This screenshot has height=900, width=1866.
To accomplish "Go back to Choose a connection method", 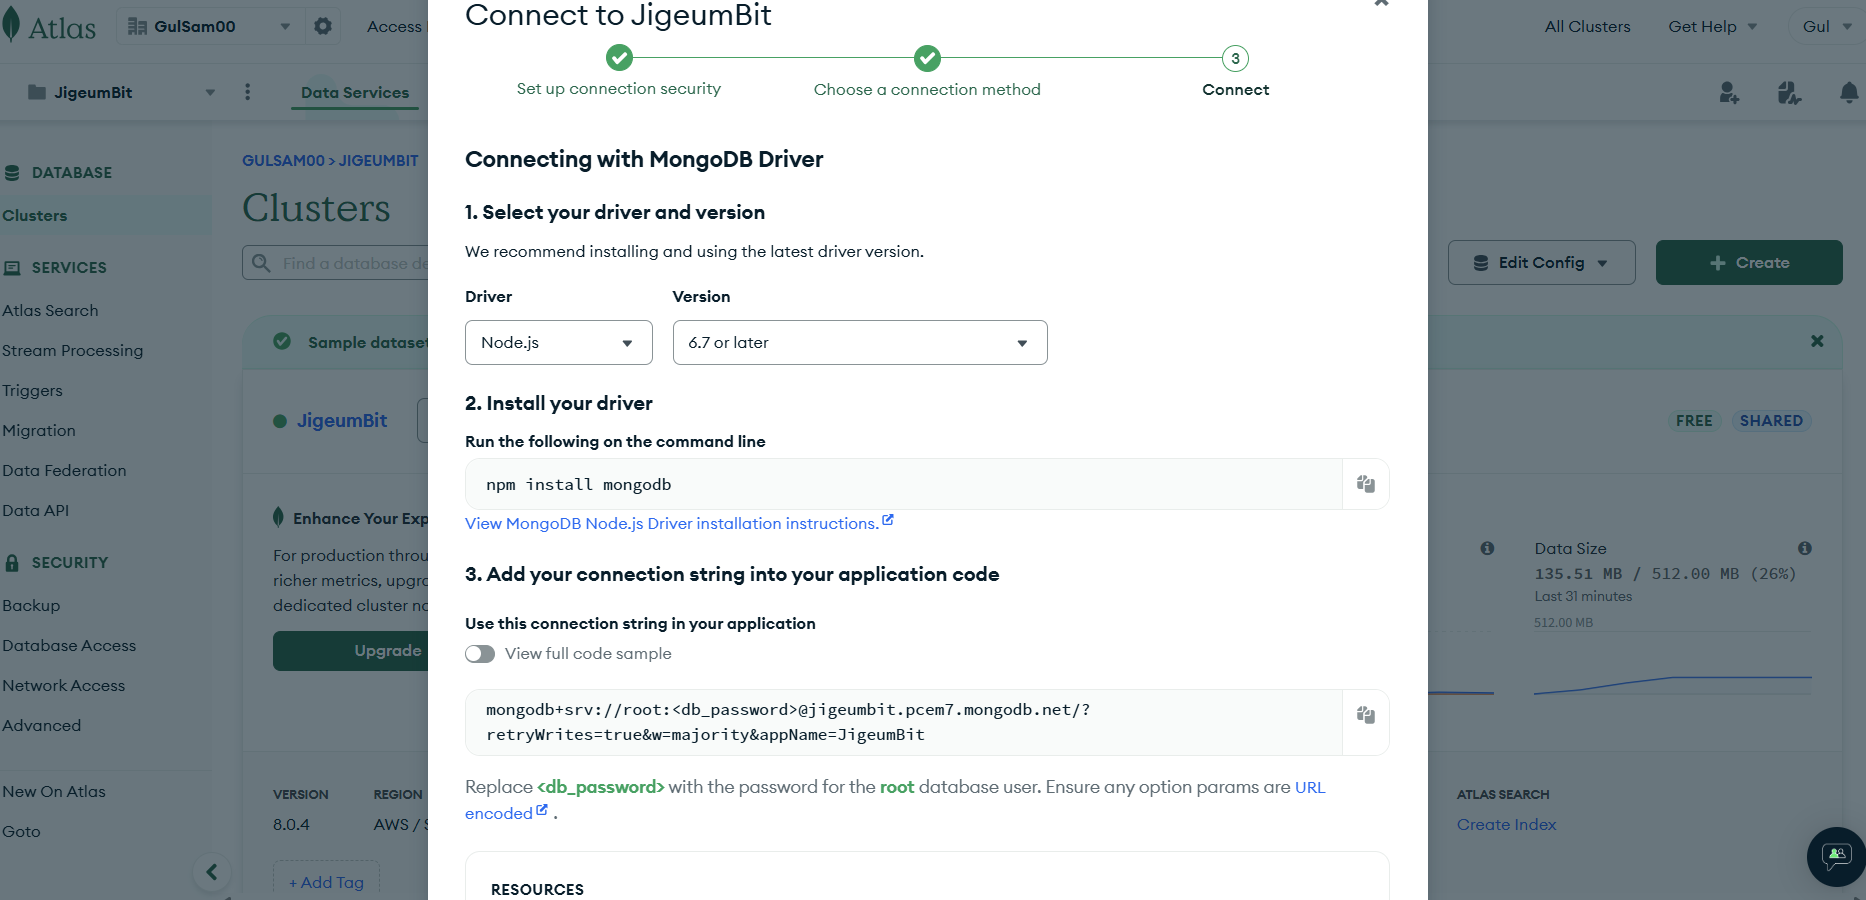I will pos(927,89).
